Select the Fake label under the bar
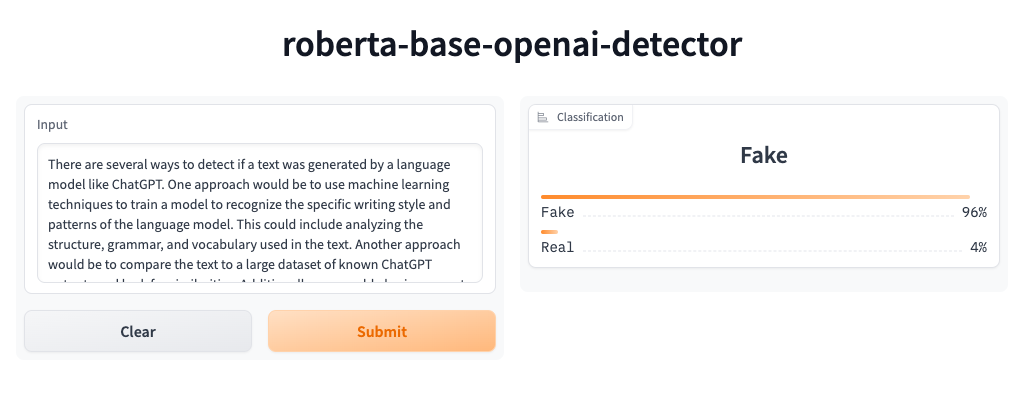 pyautogui.click(x=557, y=212)
